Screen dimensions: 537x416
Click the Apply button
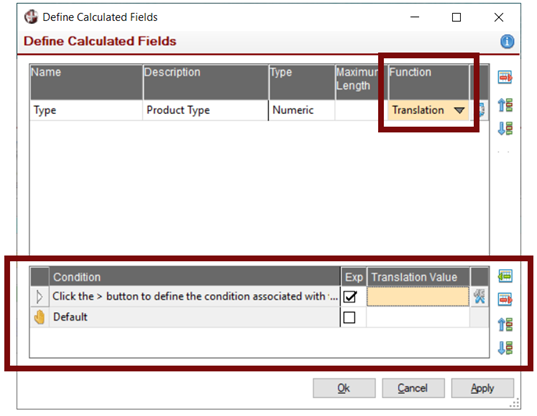[482, 388]
